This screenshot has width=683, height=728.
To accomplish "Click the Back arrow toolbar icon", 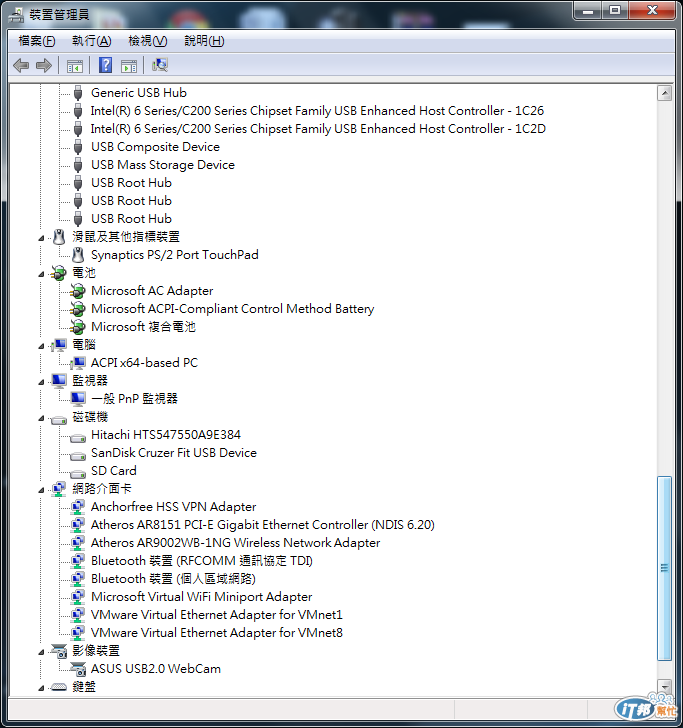I will (x=21, y=65).
